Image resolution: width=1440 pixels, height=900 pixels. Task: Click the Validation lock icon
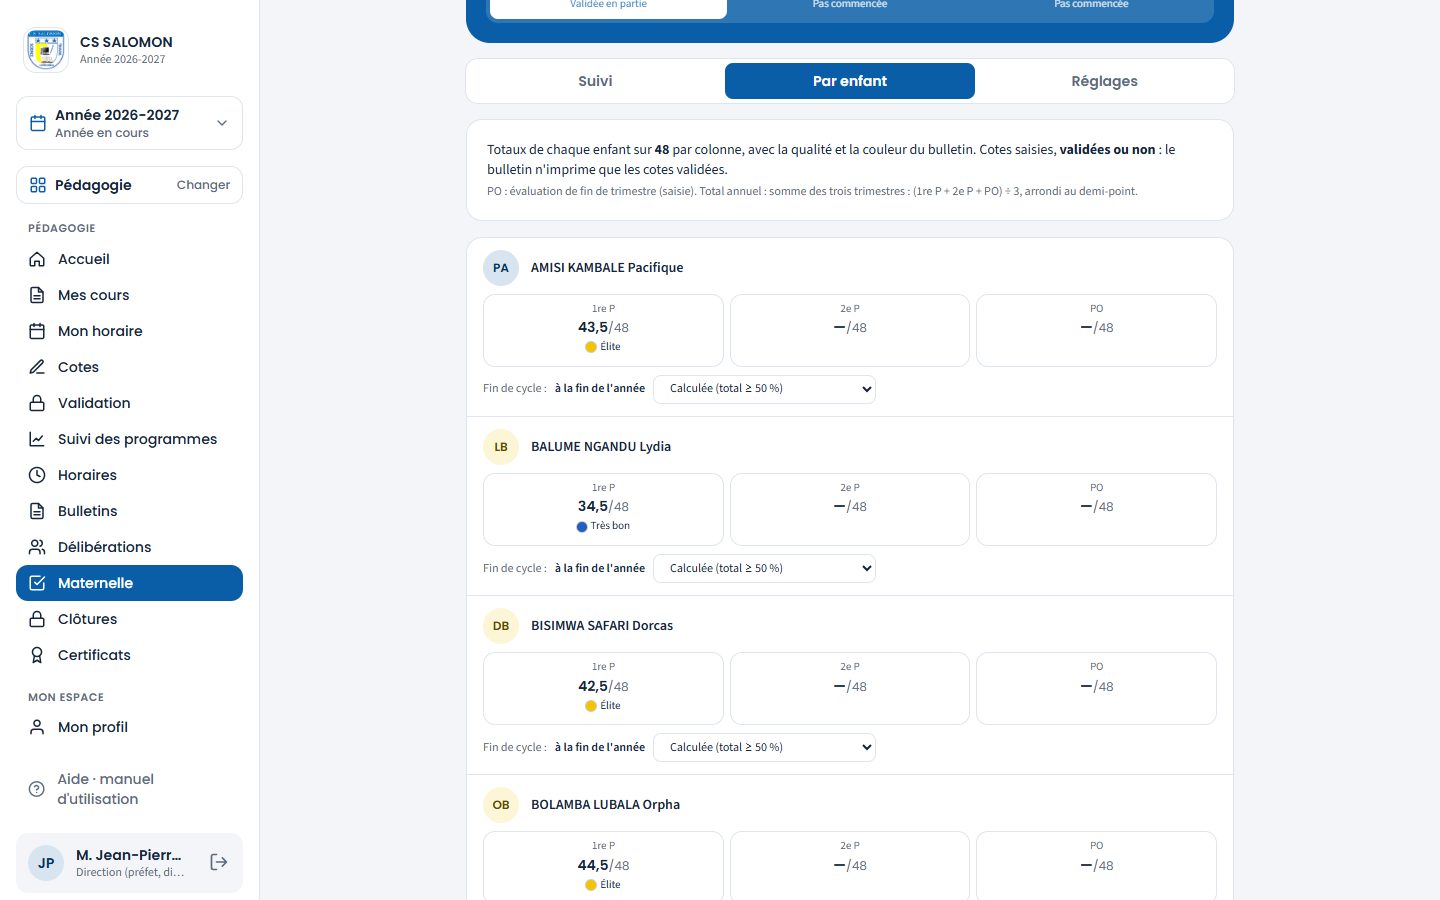click(x=37, y=403)
